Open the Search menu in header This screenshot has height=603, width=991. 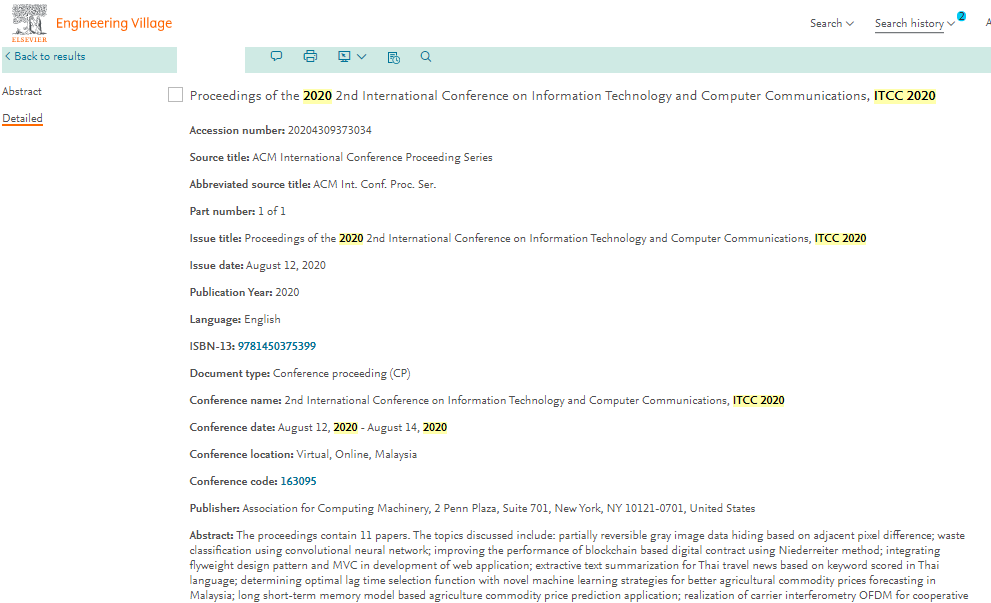pos(832,23)
